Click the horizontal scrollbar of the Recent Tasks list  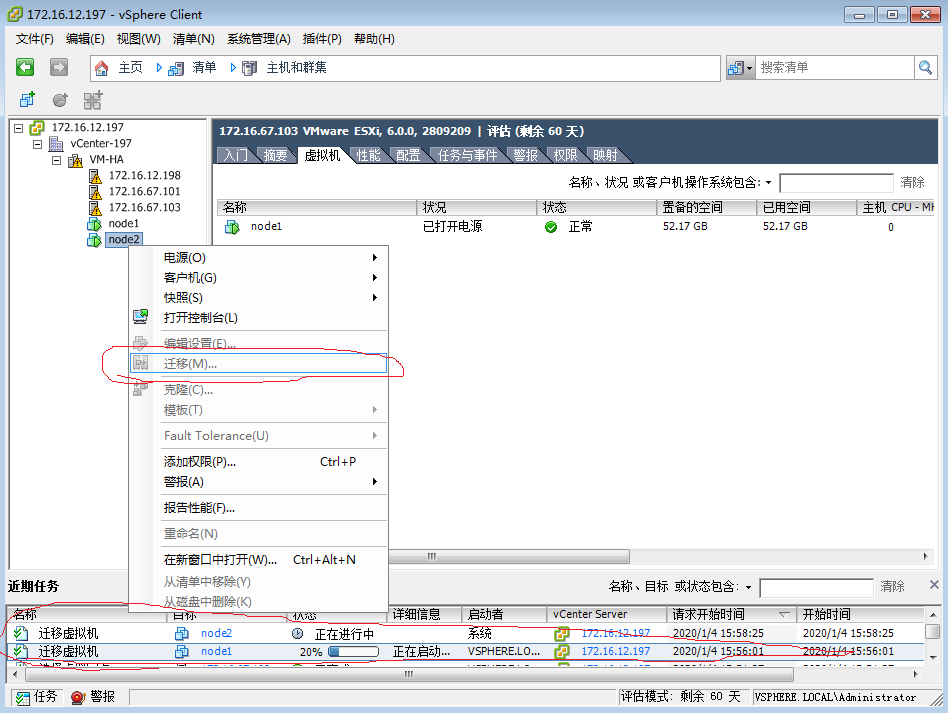[x=409, y=674]
